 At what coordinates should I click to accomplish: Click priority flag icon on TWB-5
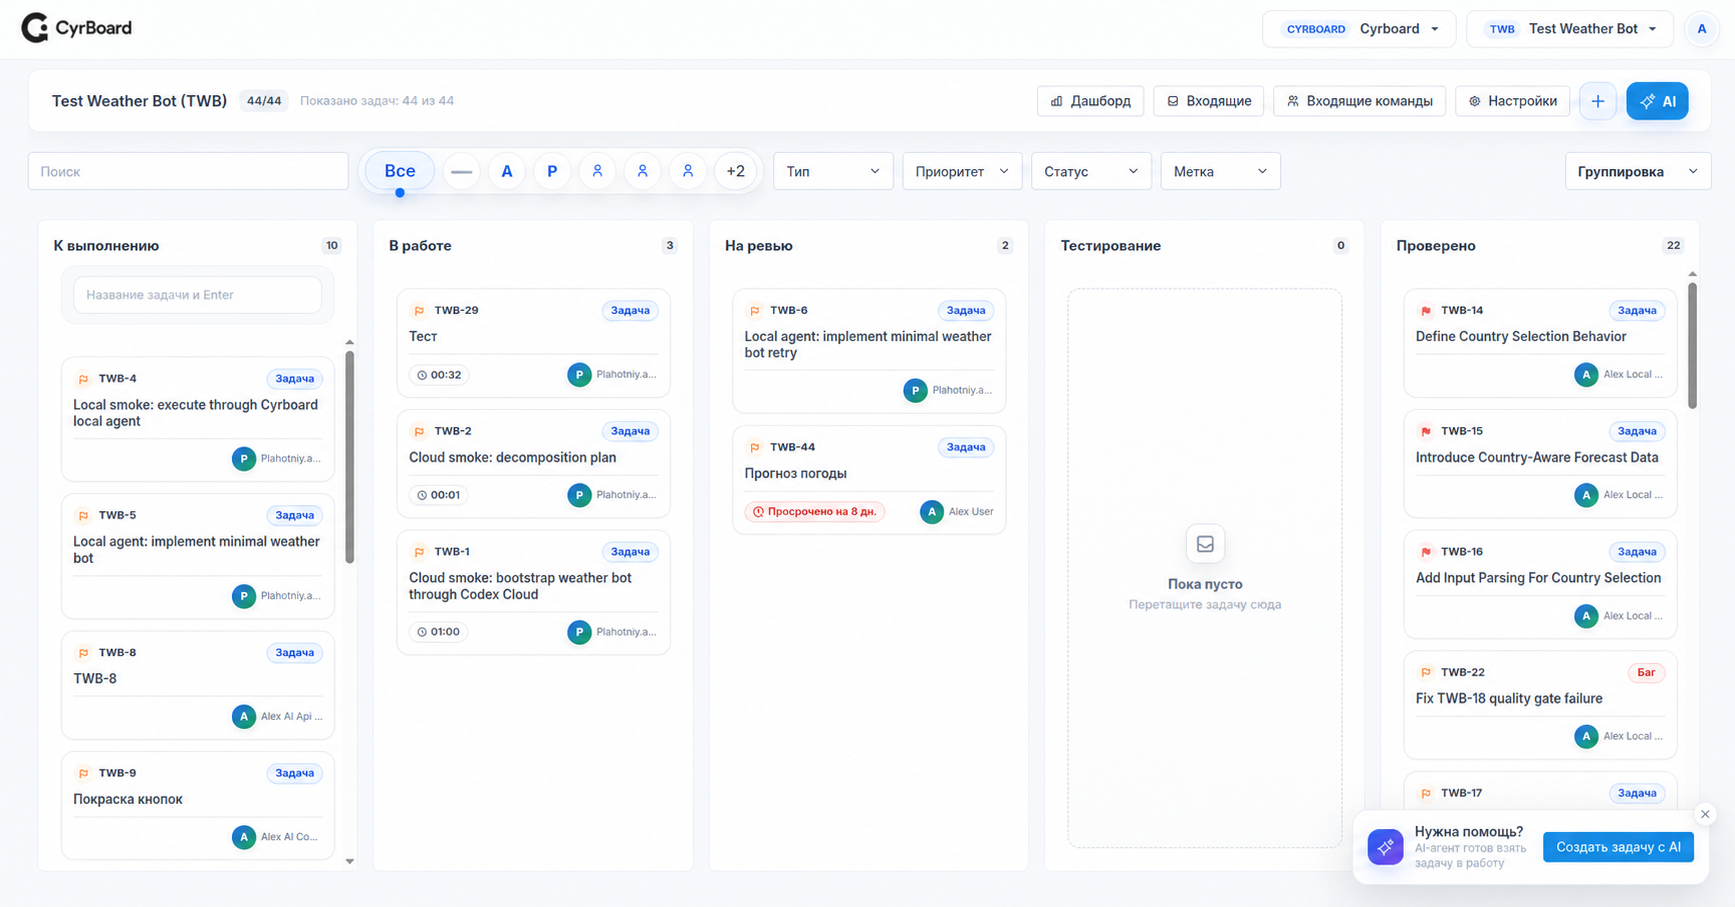(83, 516)
